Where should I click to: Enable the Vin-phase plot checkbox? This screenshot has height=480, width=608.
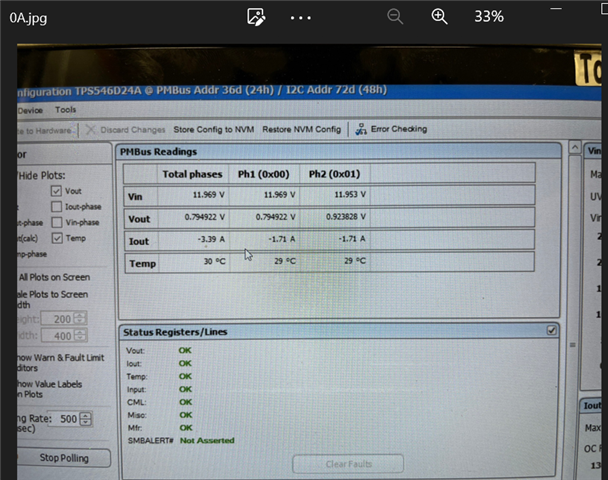click(57, 222)
